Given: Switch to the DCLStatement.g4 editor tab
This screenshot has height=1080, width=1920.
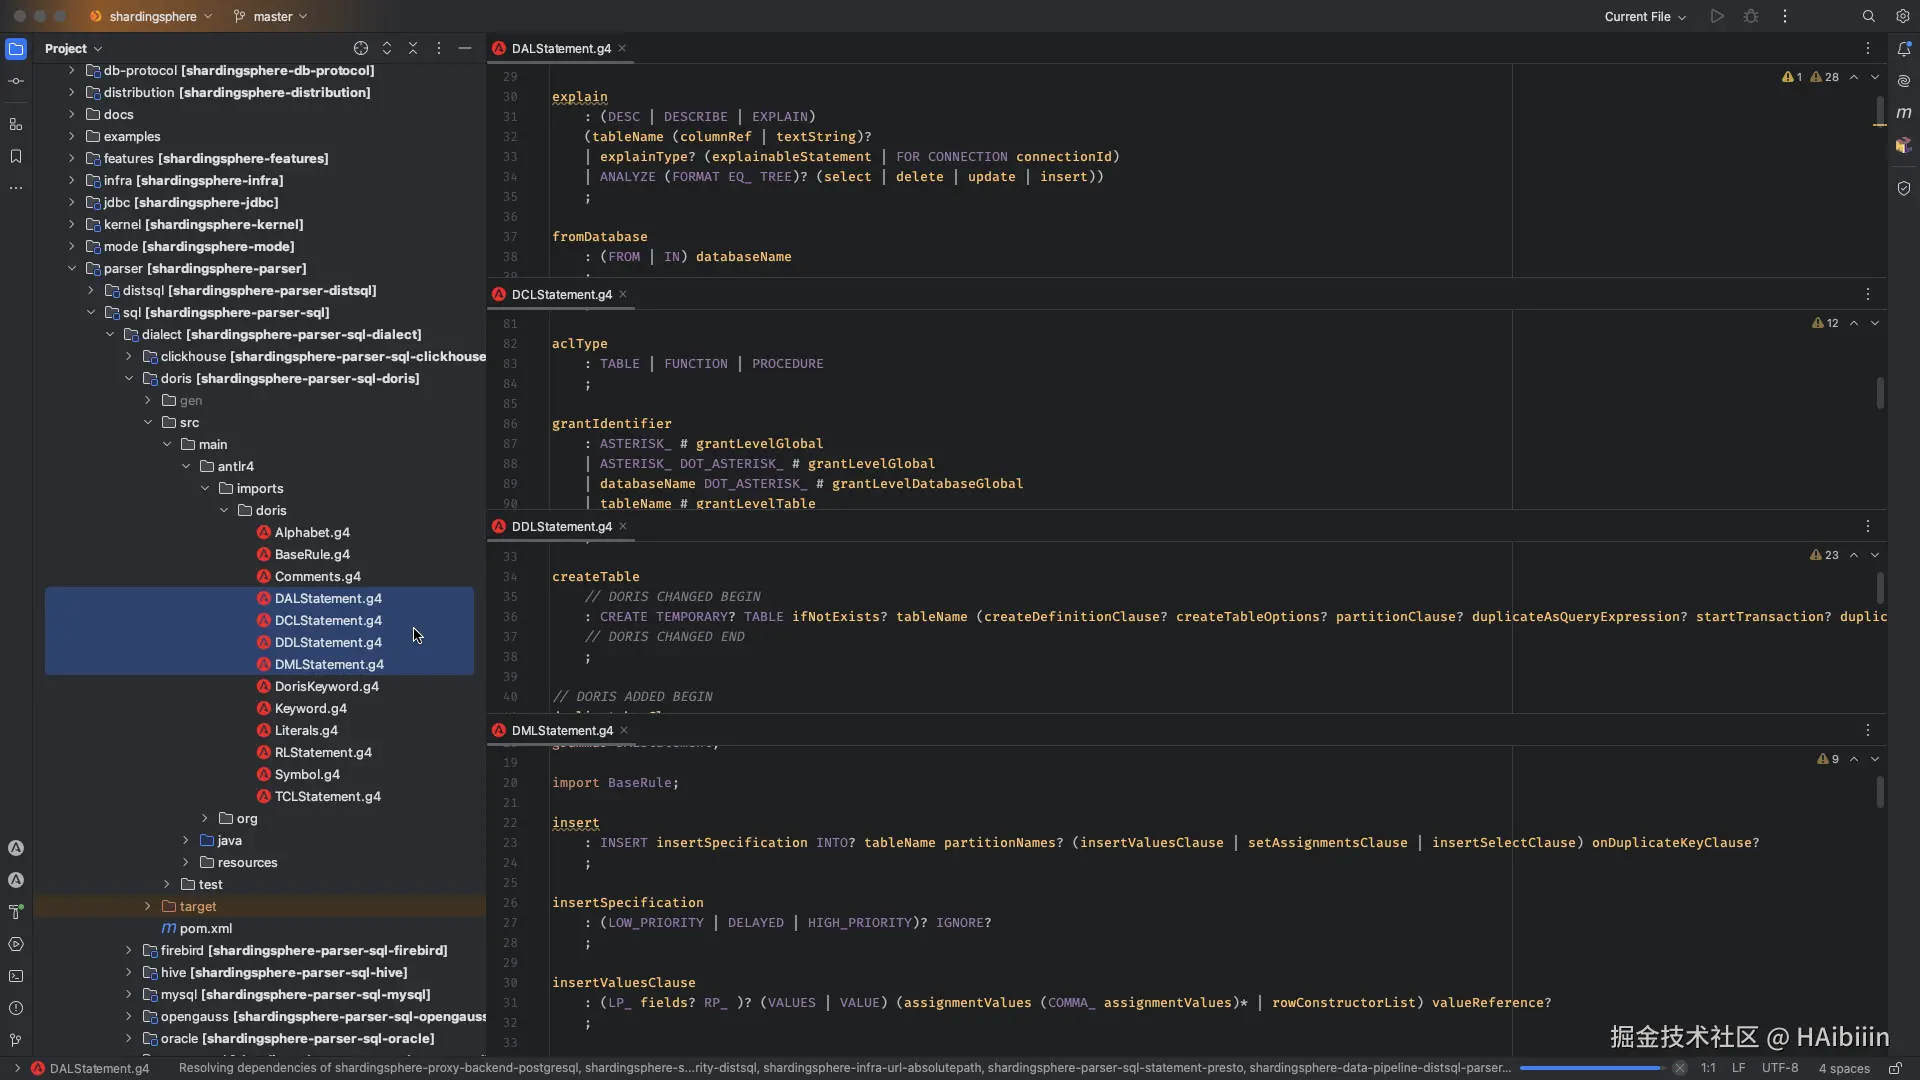Looking at the screenshot, I should pos(561,294).
